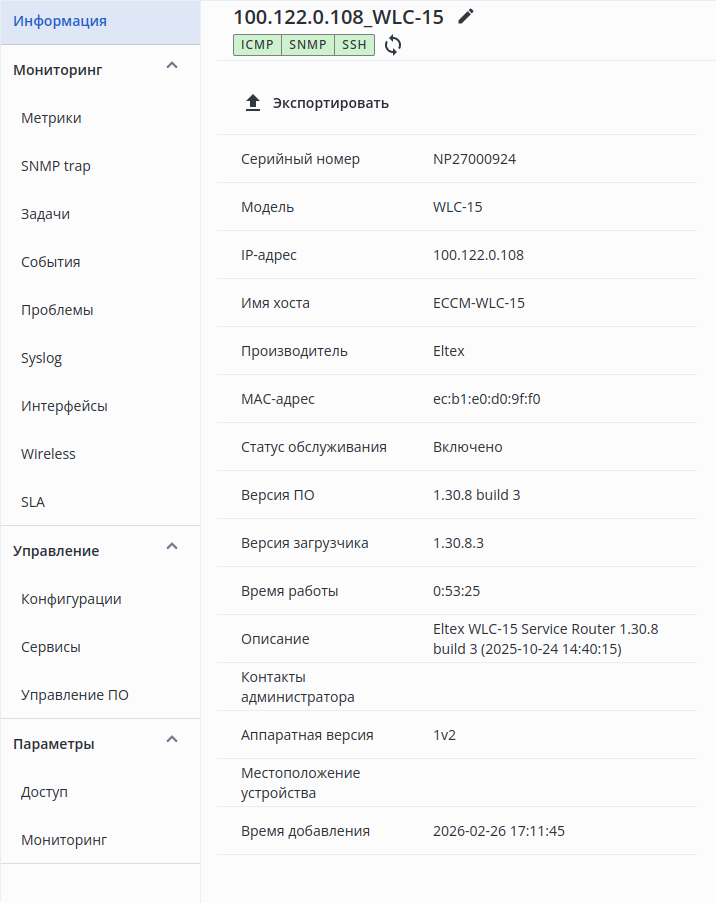Open the Информация tab

click(x=60, y=21)
